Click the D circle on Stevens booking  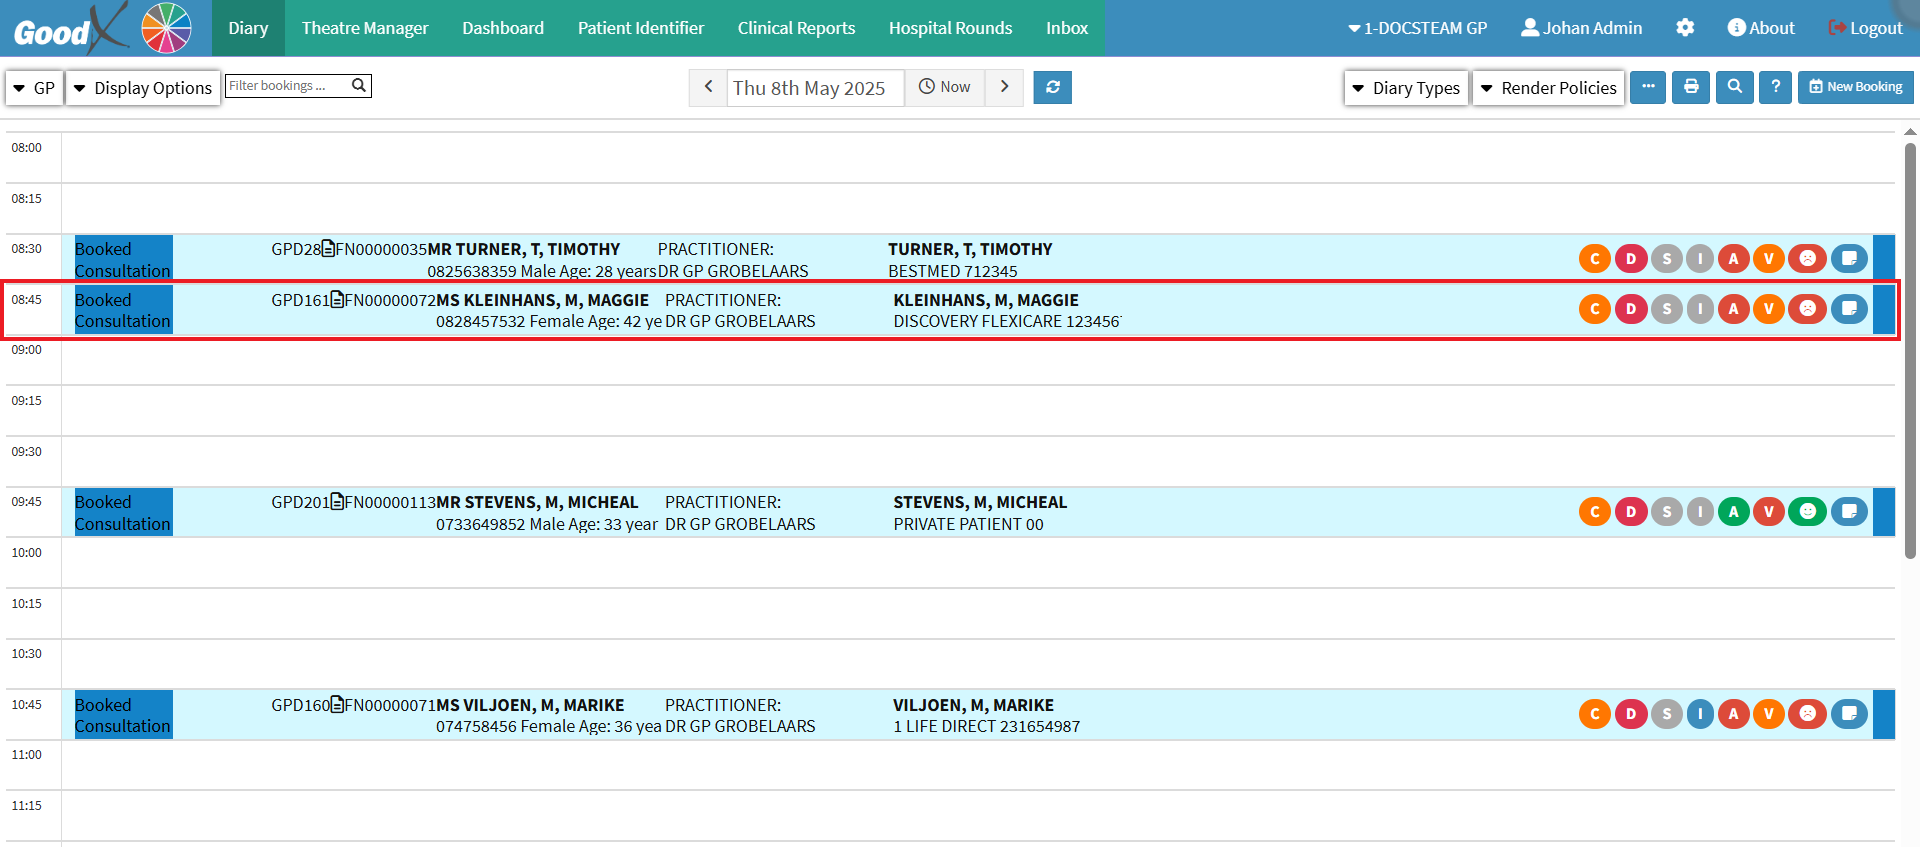click(x=1631, y=512)
